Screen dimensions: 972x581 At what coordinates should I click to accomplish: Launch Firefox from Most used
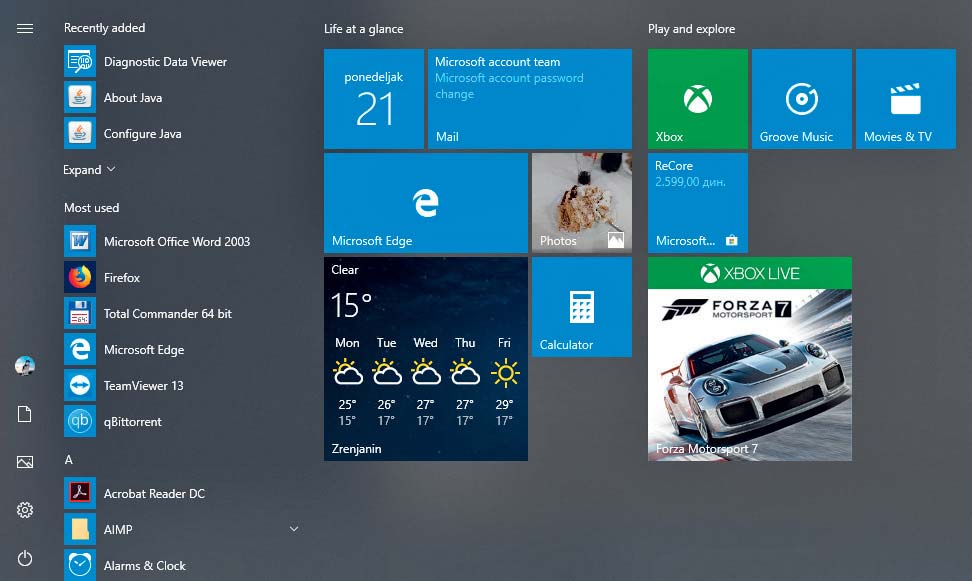point(80,277)
